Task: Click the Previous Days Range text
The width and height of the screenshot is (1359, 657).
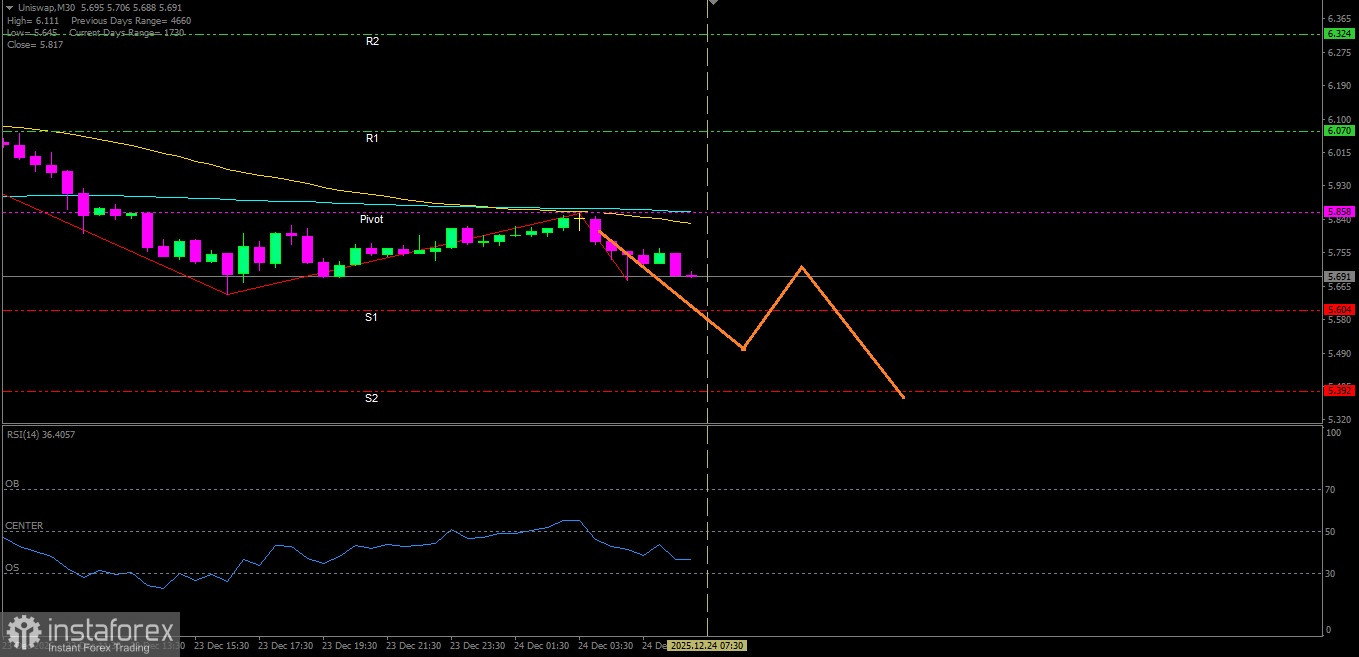Action: (x=131, y=21)
